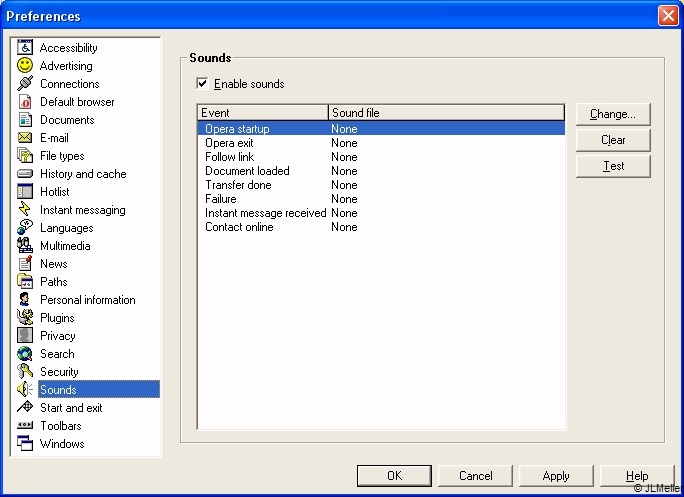The width and height of the screenshot is (684, 497).
Task: Select the Document loaded event
Action: click(381, 171)
